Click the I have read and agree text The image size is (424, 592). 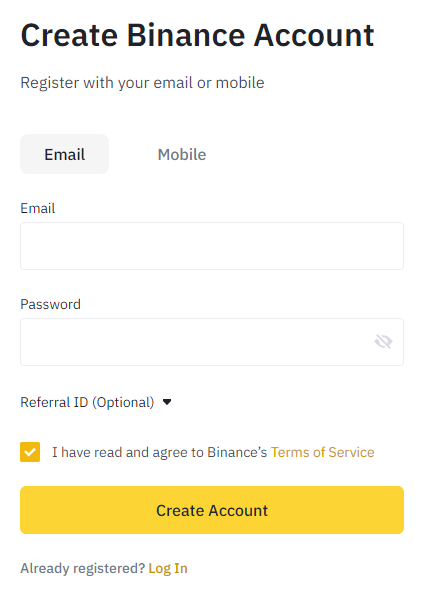[x=159, y=452]
